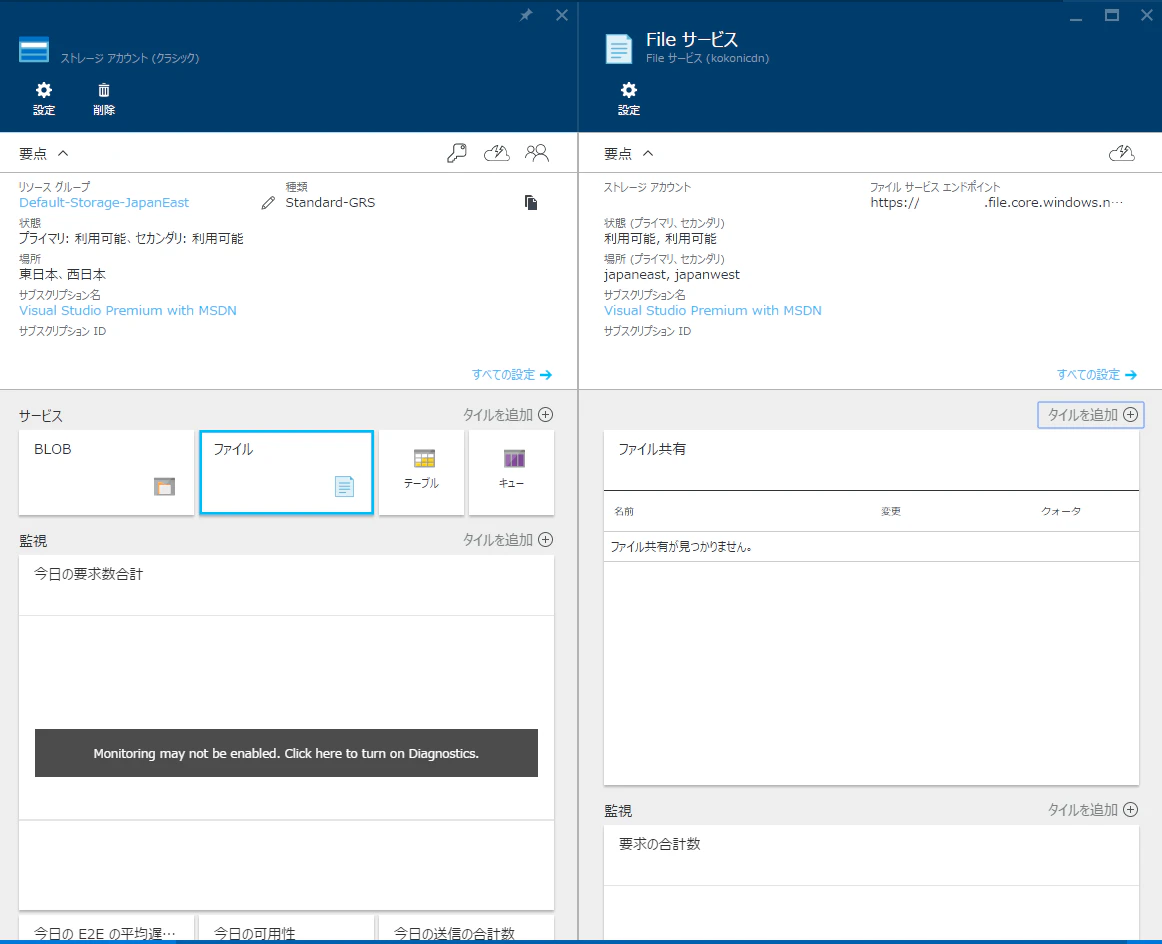Open Default-Storage-JapanEast resource group link
The image size is (1162, 944).
coord(104,202)
